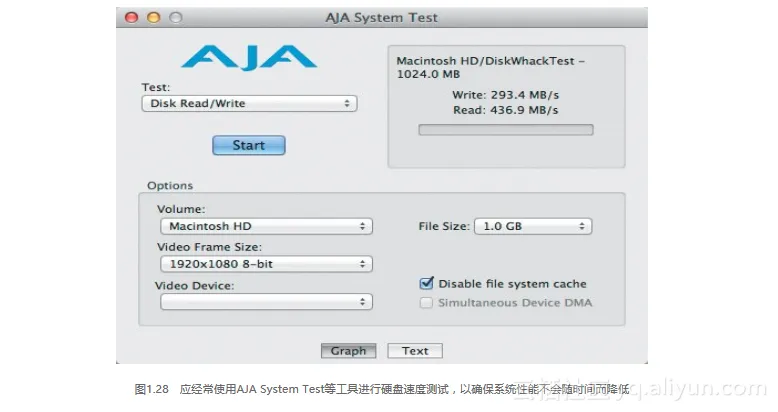Click the Write speed result text
The height and width of the screenshot is (412, 778).
tap(505, 95)
